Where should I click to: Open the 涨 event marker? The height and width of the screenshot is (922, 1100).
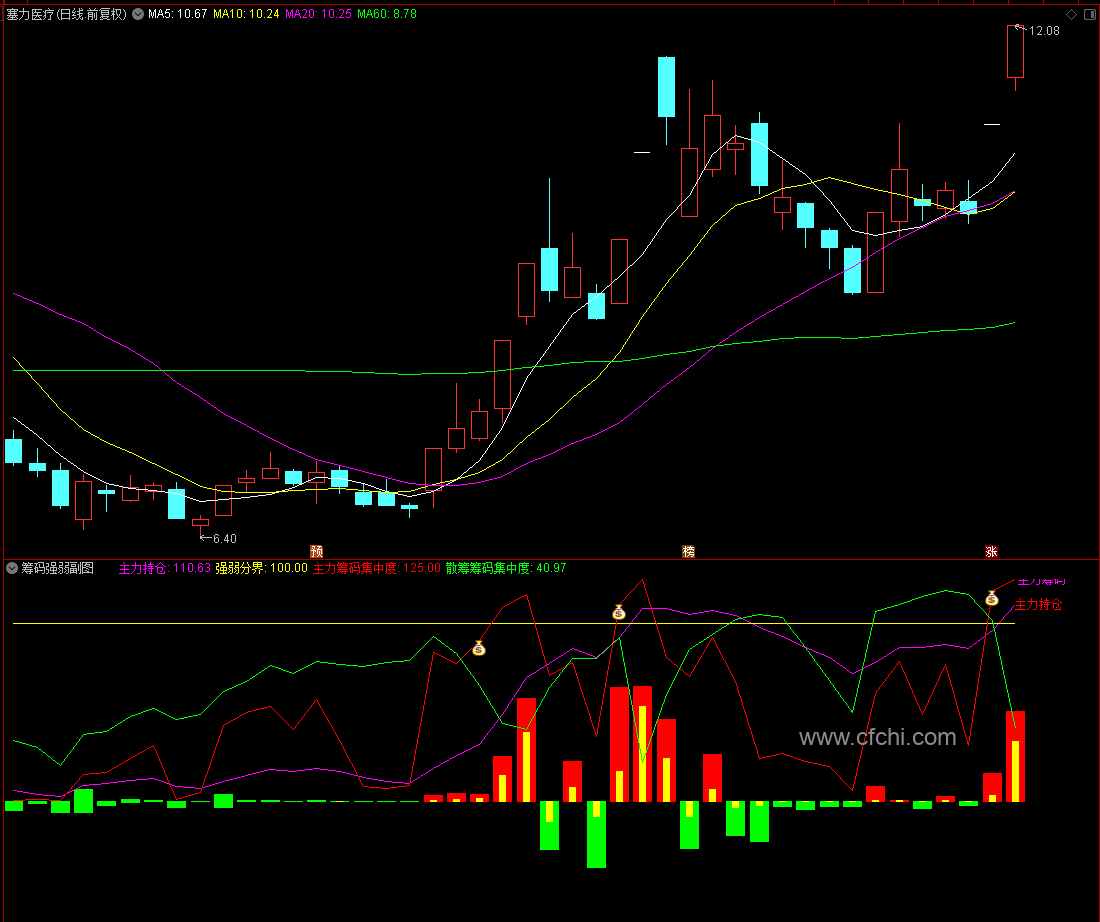point(991,552)
